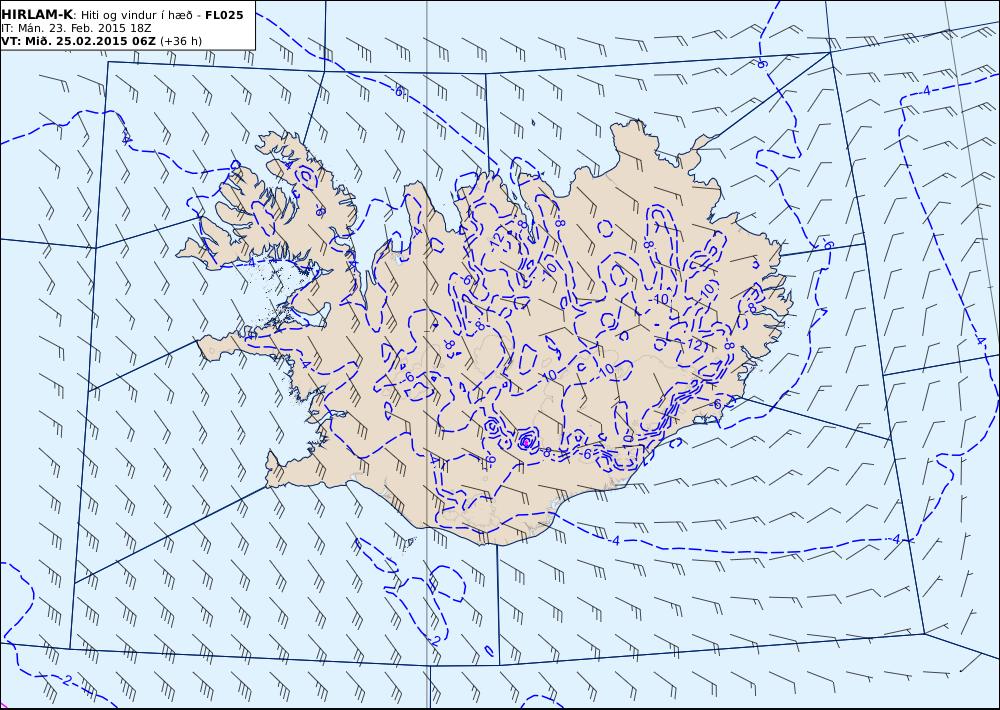1000x710 pixels.
Task: Click the 'Hiti og vindur í hæð' title text
Action: click(x=136, y=15)
